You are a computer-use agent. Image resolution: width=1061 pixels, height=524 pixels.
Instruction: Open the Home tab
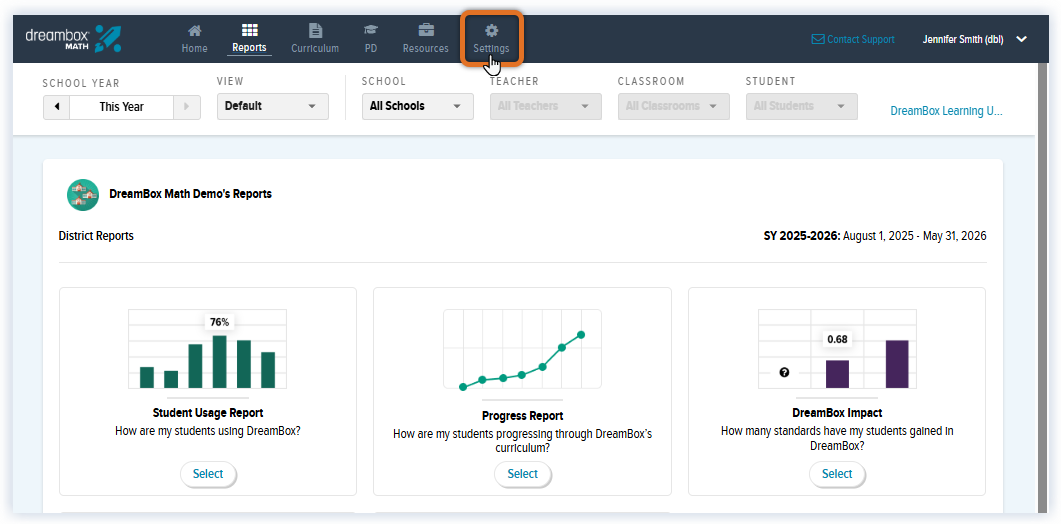tap(194, 39)
